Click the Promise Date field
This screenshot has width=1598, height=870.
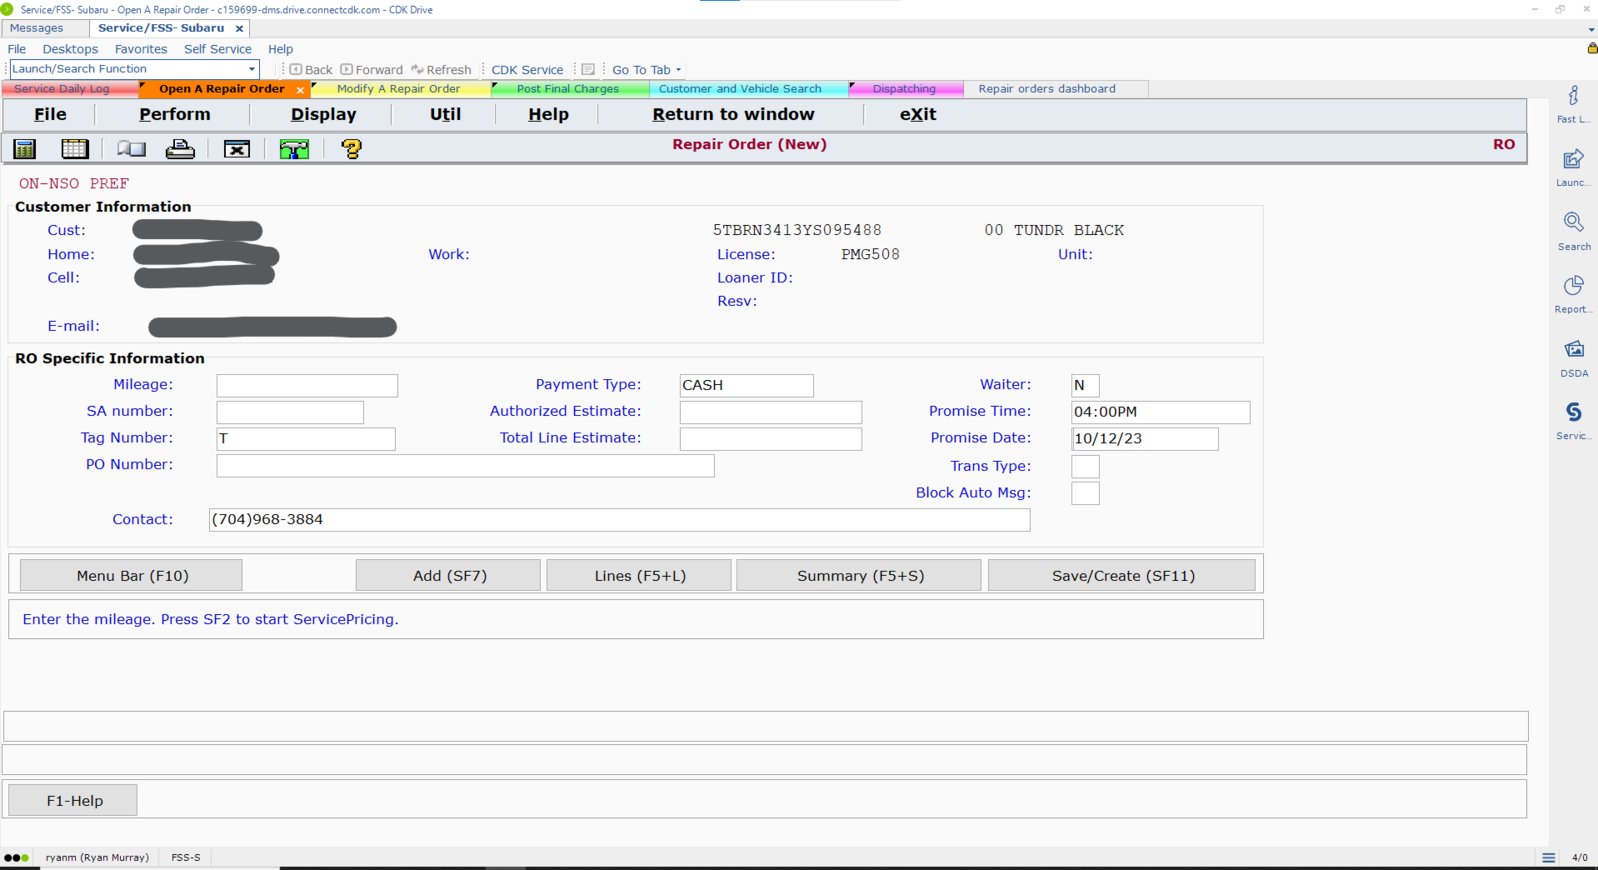point(1145,439)
